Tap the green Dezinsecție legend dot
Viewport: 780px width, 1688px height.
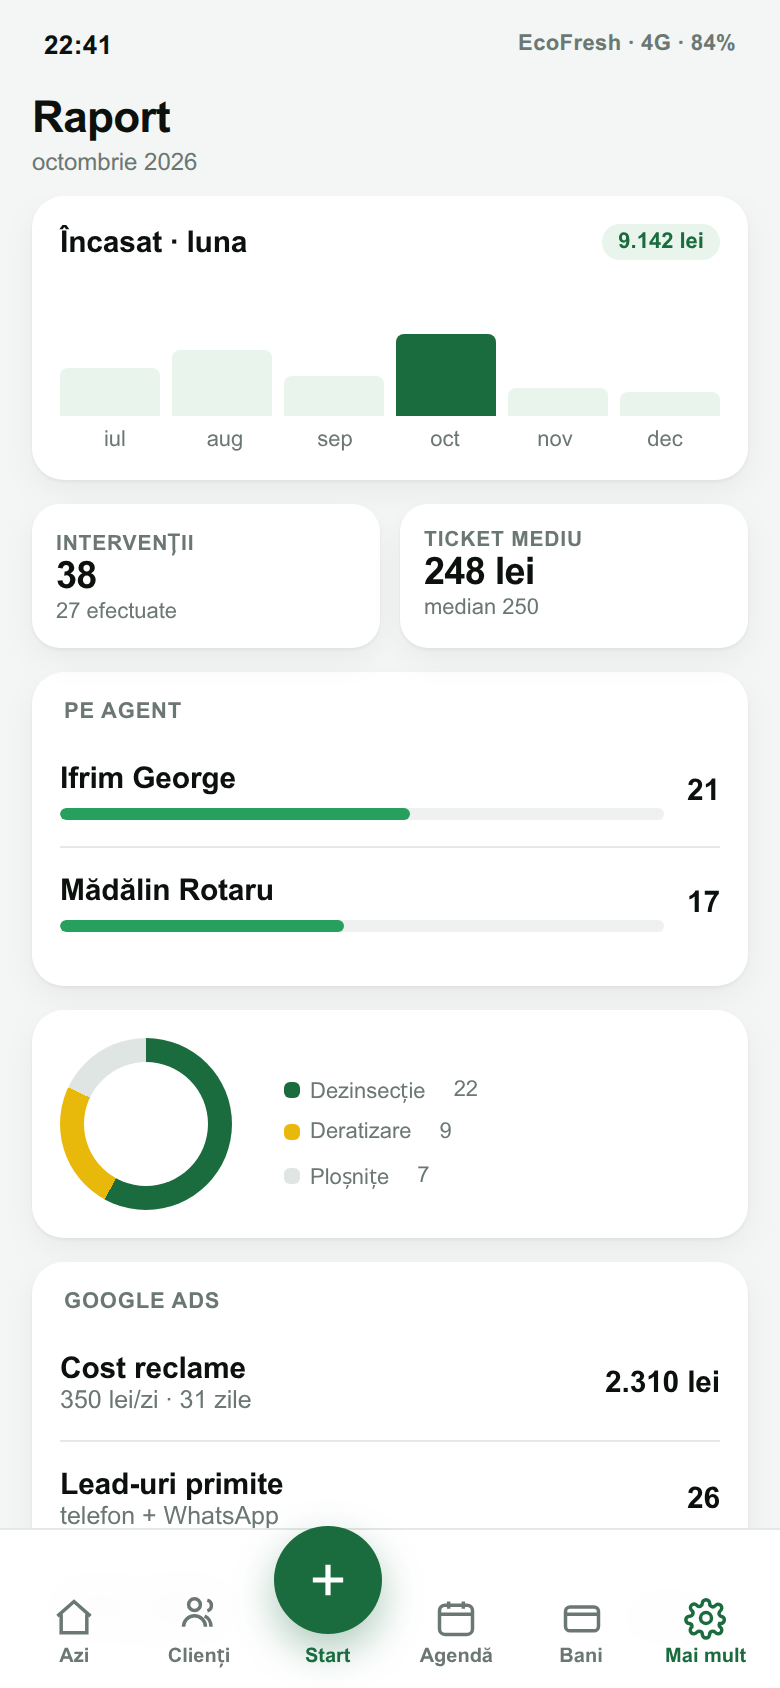292,1090
